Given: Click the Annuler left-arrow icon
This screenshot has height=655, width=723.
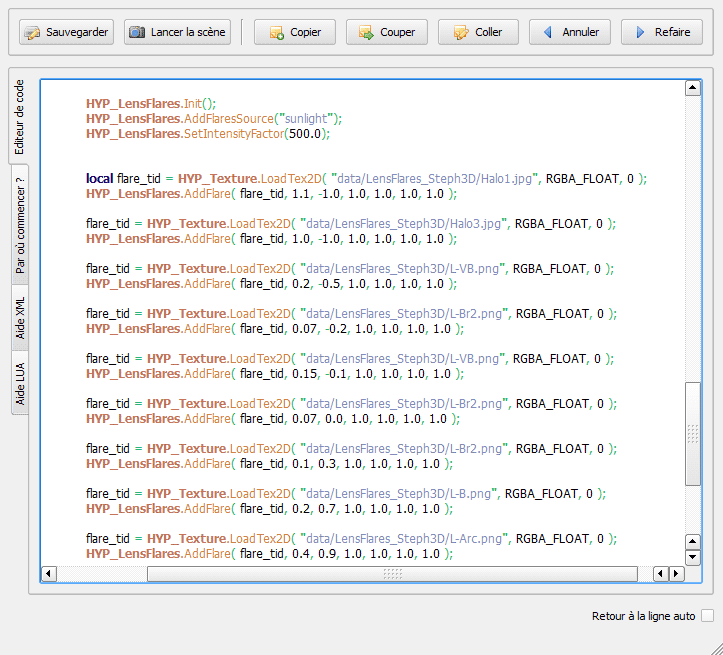Looking at the screenshot, I should point(548,32).
